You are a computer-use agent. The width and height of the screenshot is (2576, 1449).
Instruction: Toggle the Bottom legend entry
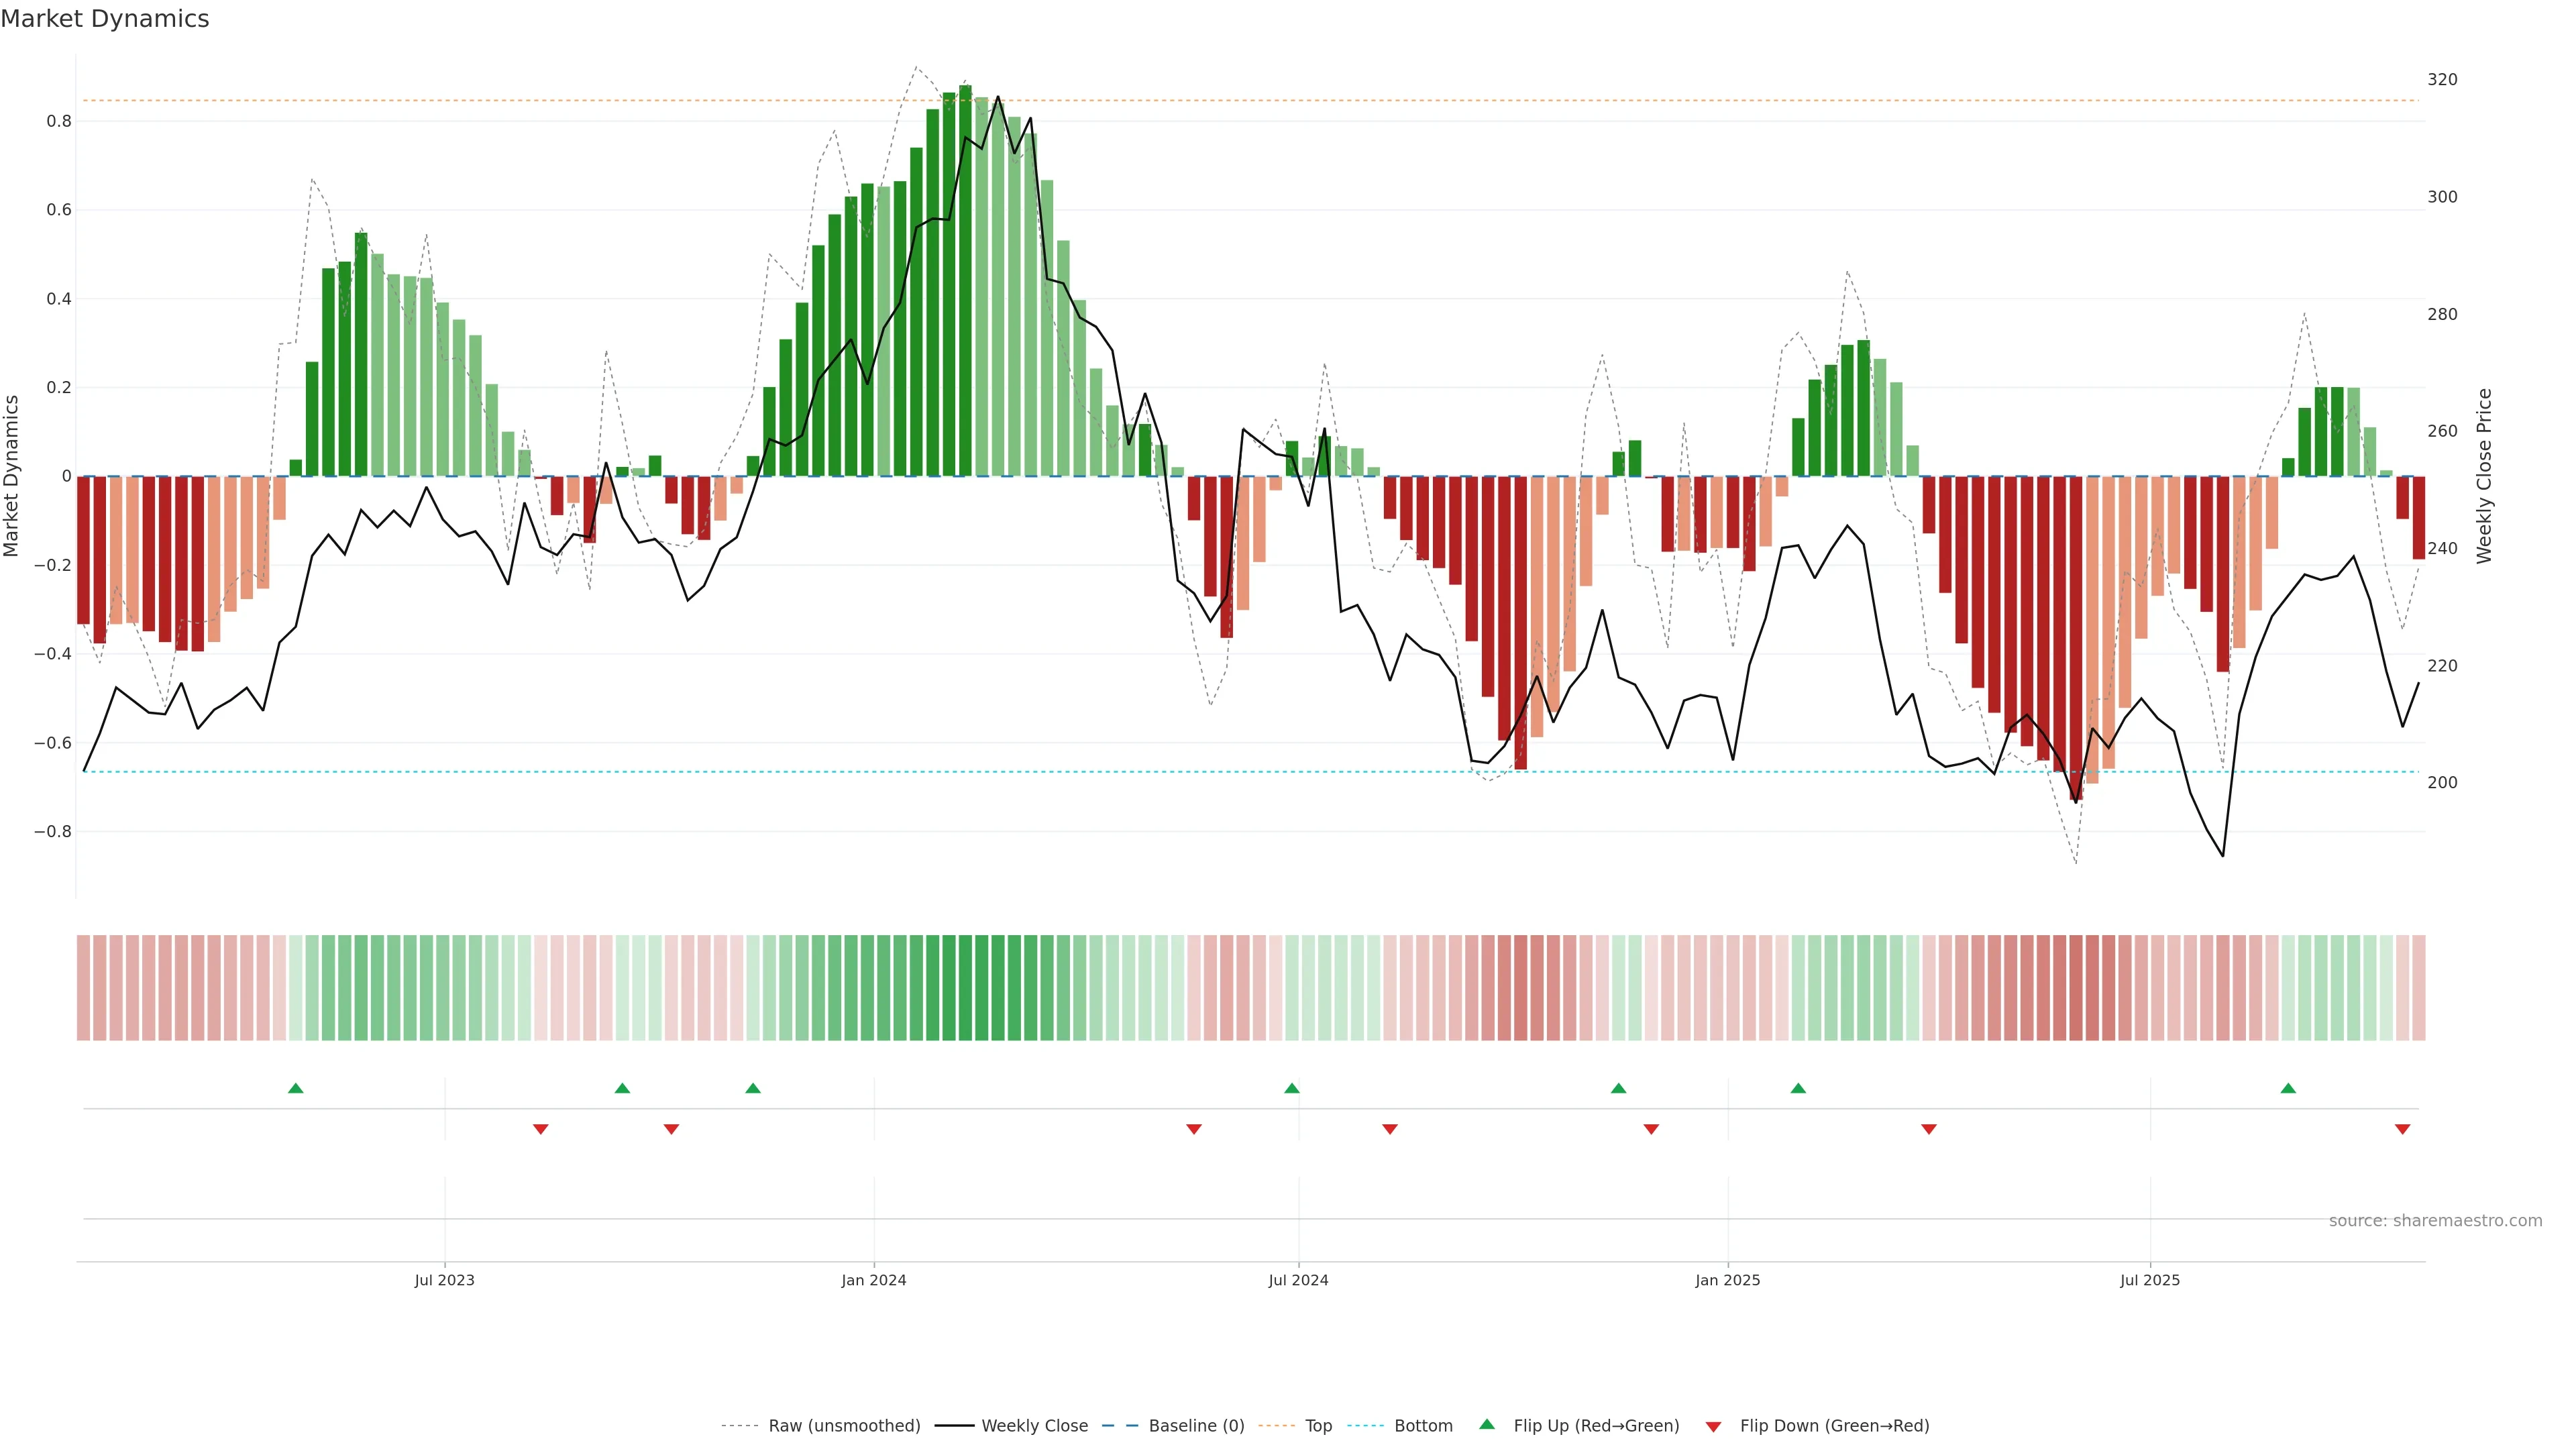[x=1423, y=1426]
